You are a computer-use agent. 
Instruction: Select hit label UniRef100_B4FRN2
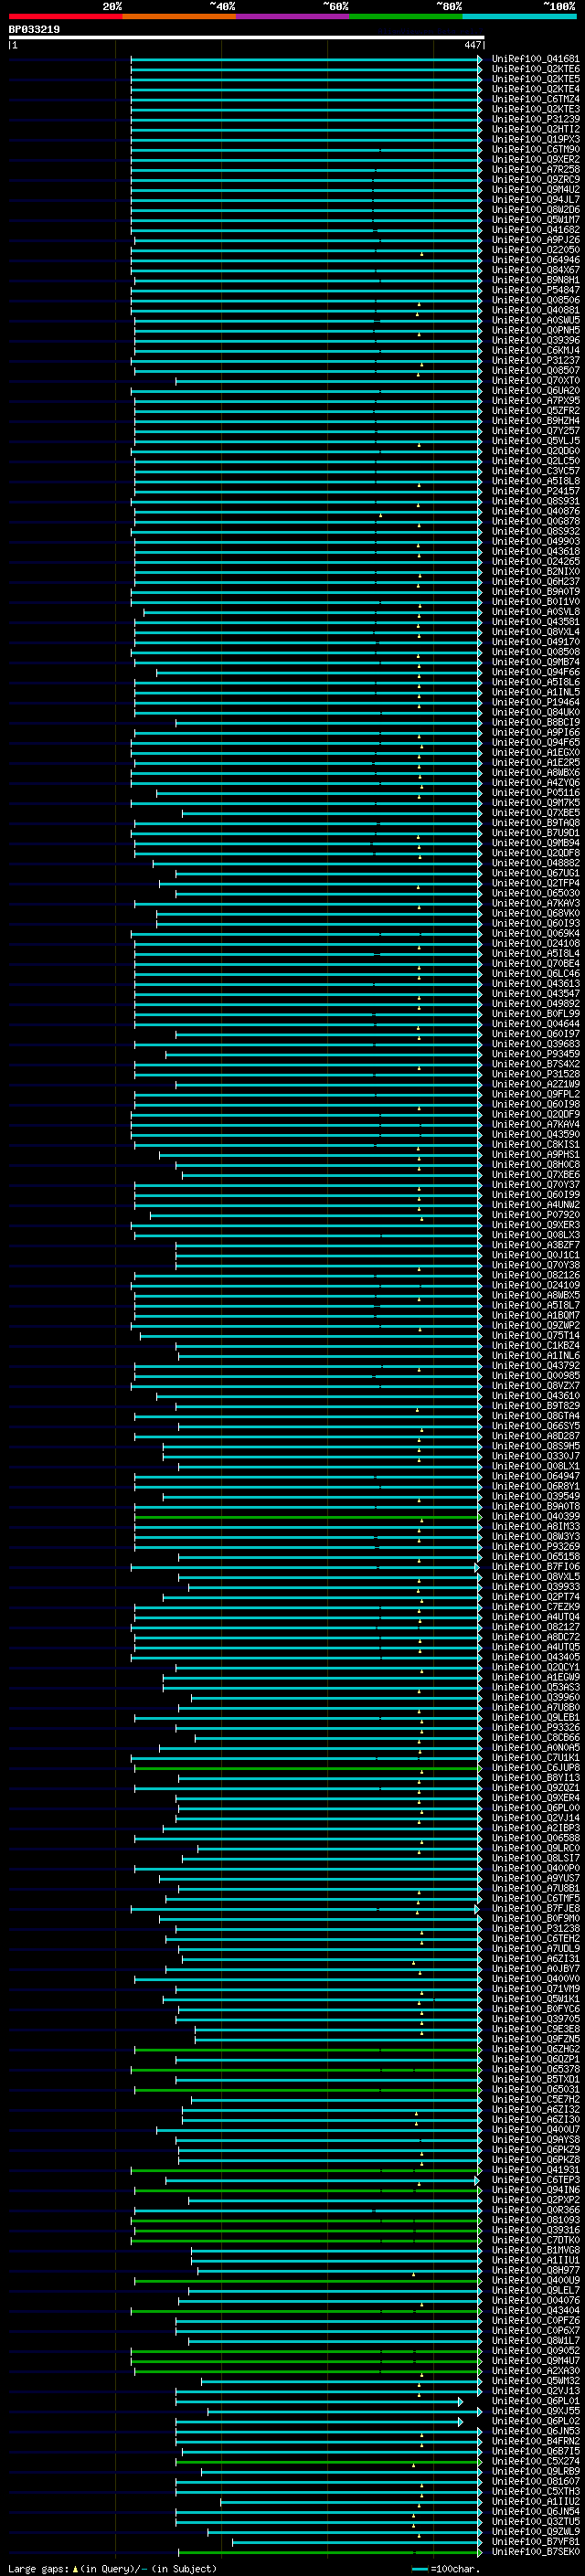pyautogui.click(x=535, y=2442)
